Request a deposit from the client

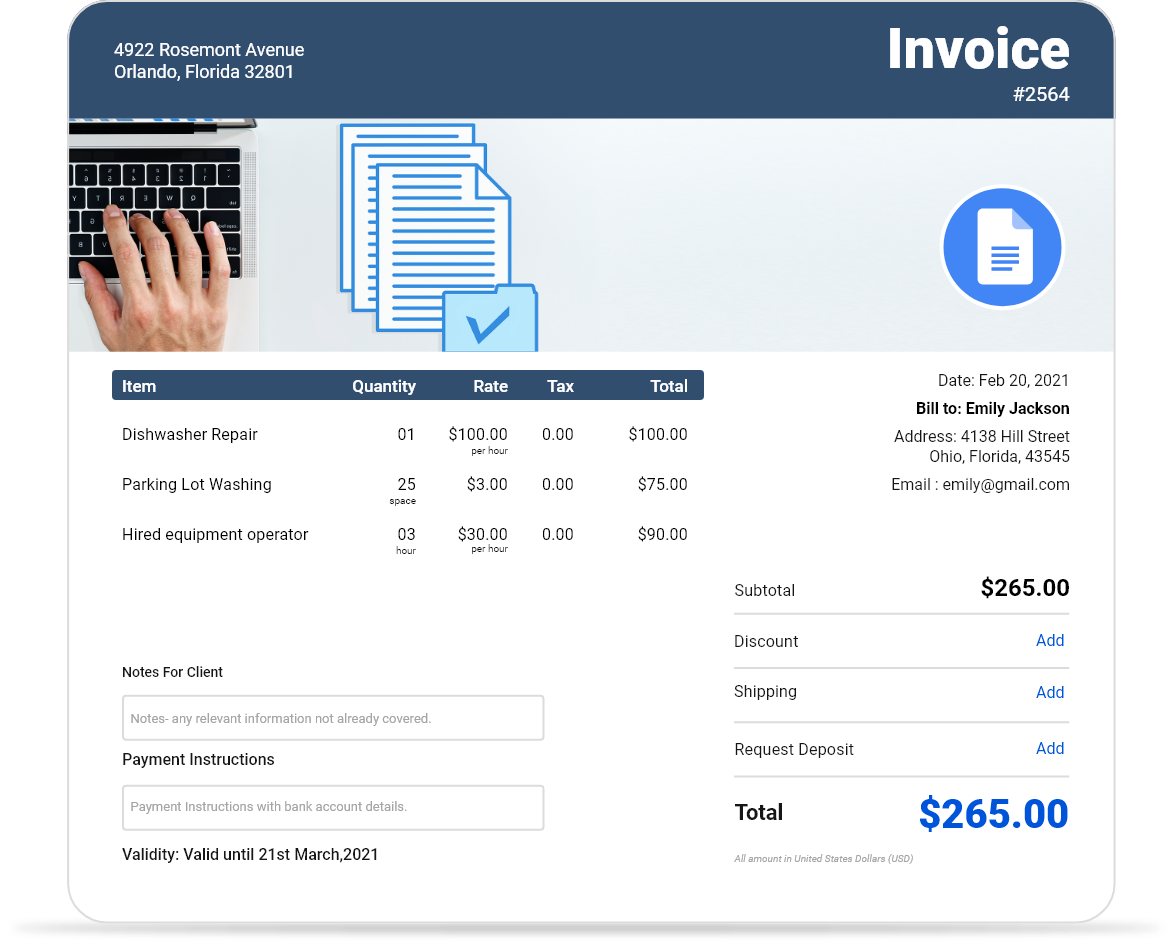1050,748
